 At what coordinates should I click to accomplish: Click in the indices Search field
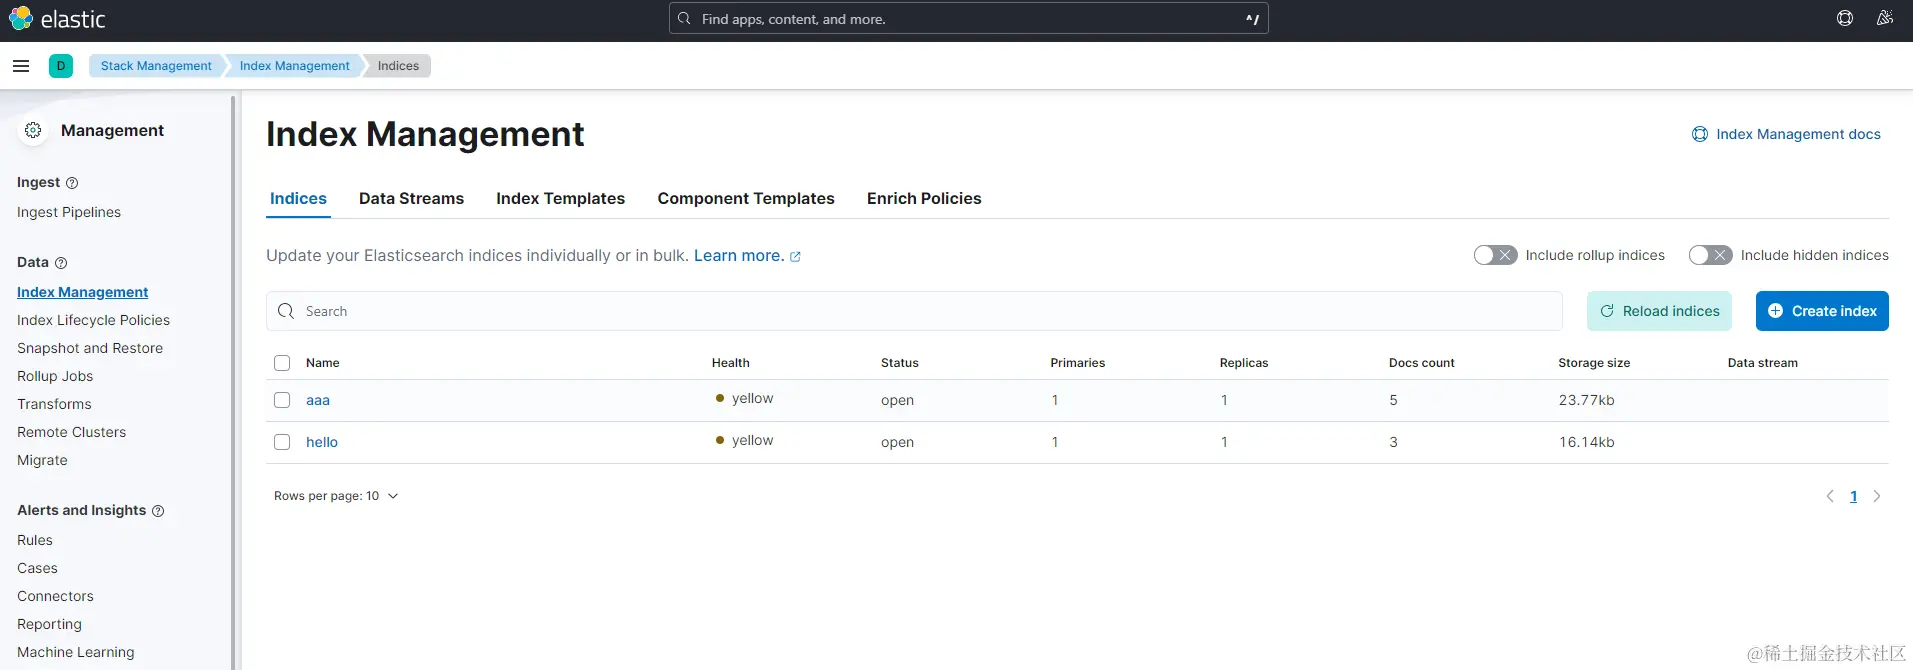[x=914, y=311]
